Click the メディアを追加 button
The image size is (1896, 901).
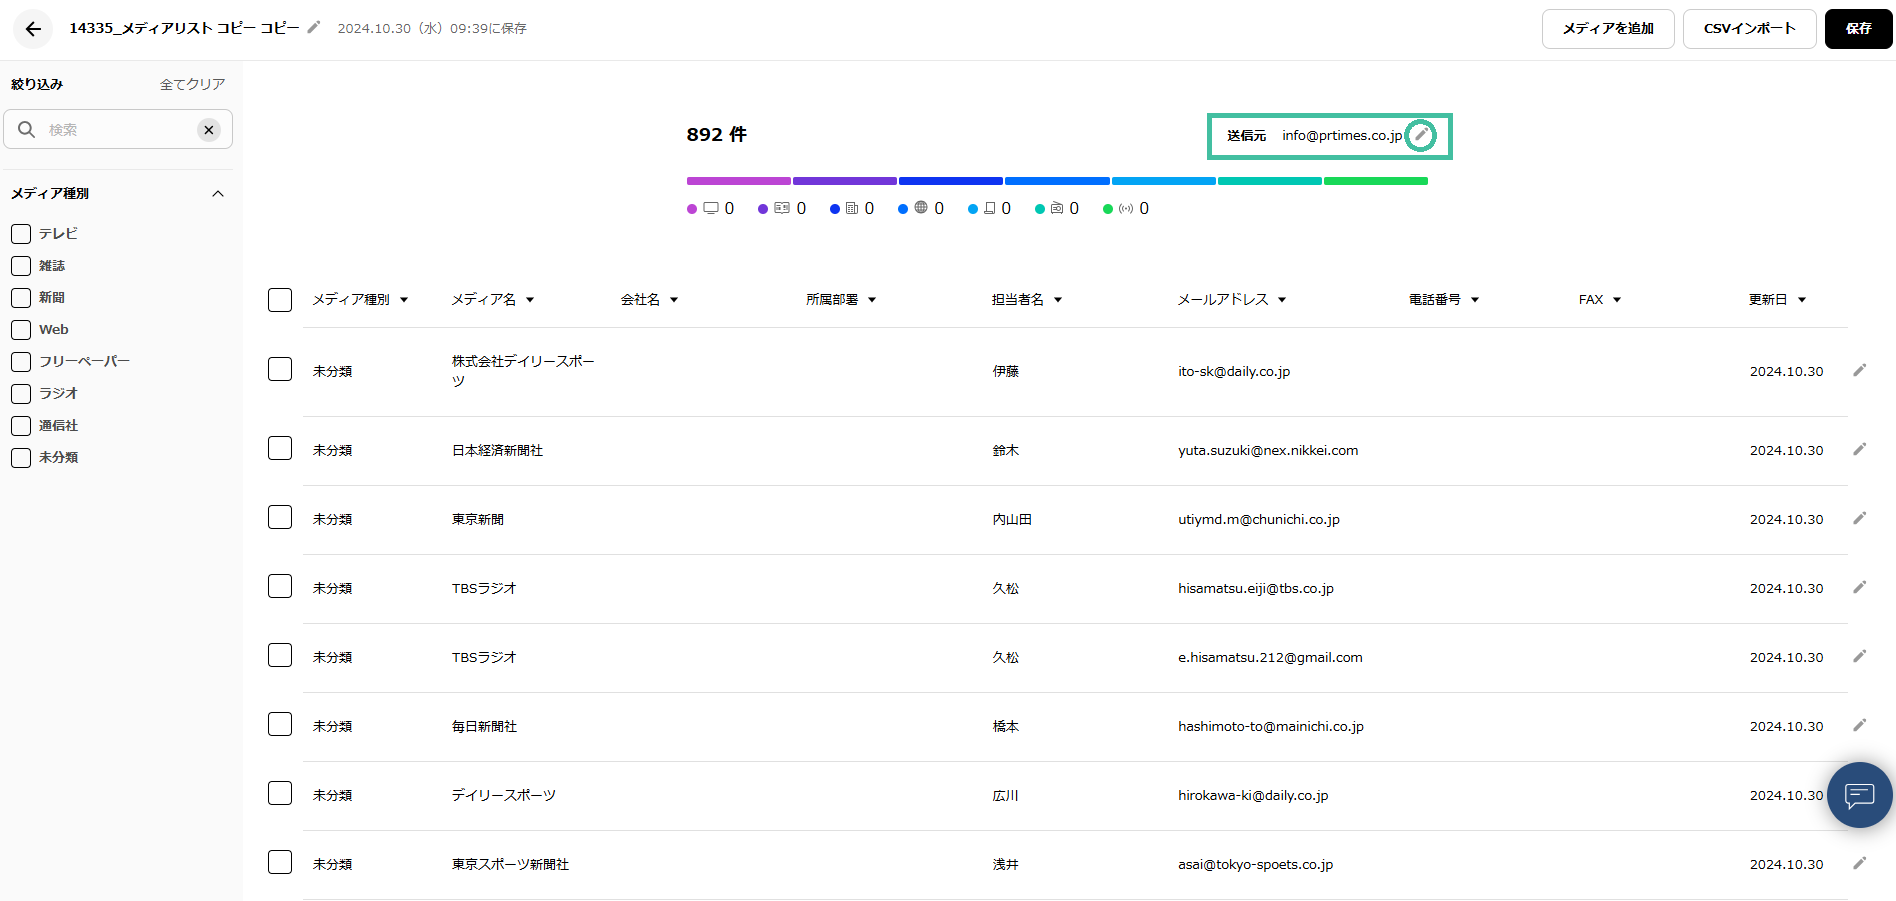(1607, 29)
